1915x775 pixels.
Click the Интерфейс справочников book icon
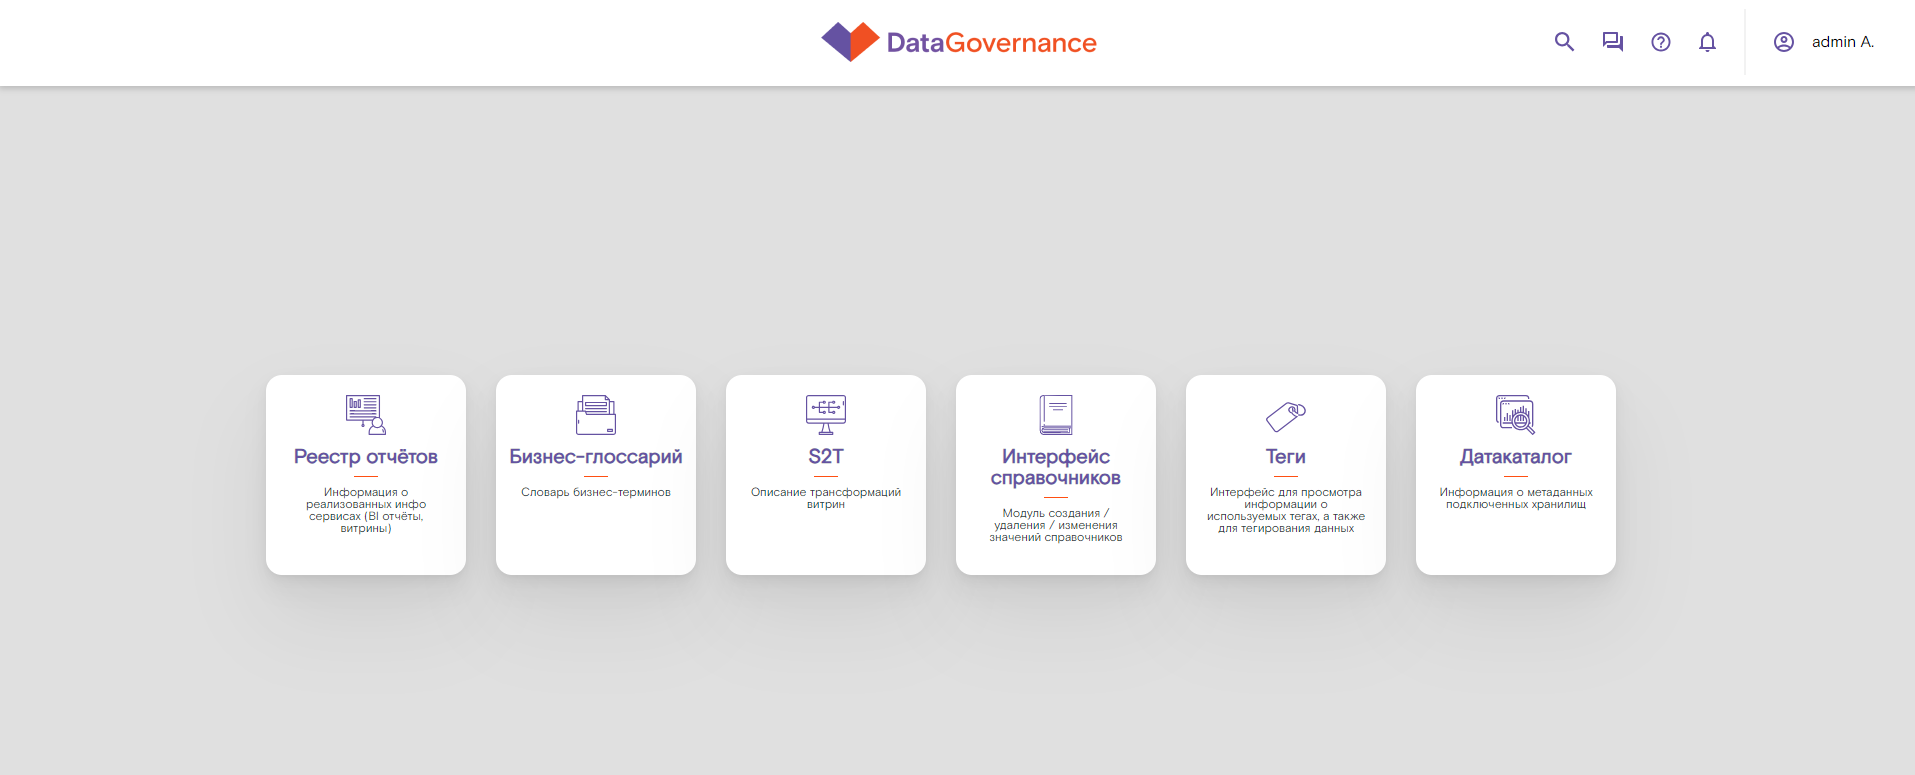(1056, 414)
